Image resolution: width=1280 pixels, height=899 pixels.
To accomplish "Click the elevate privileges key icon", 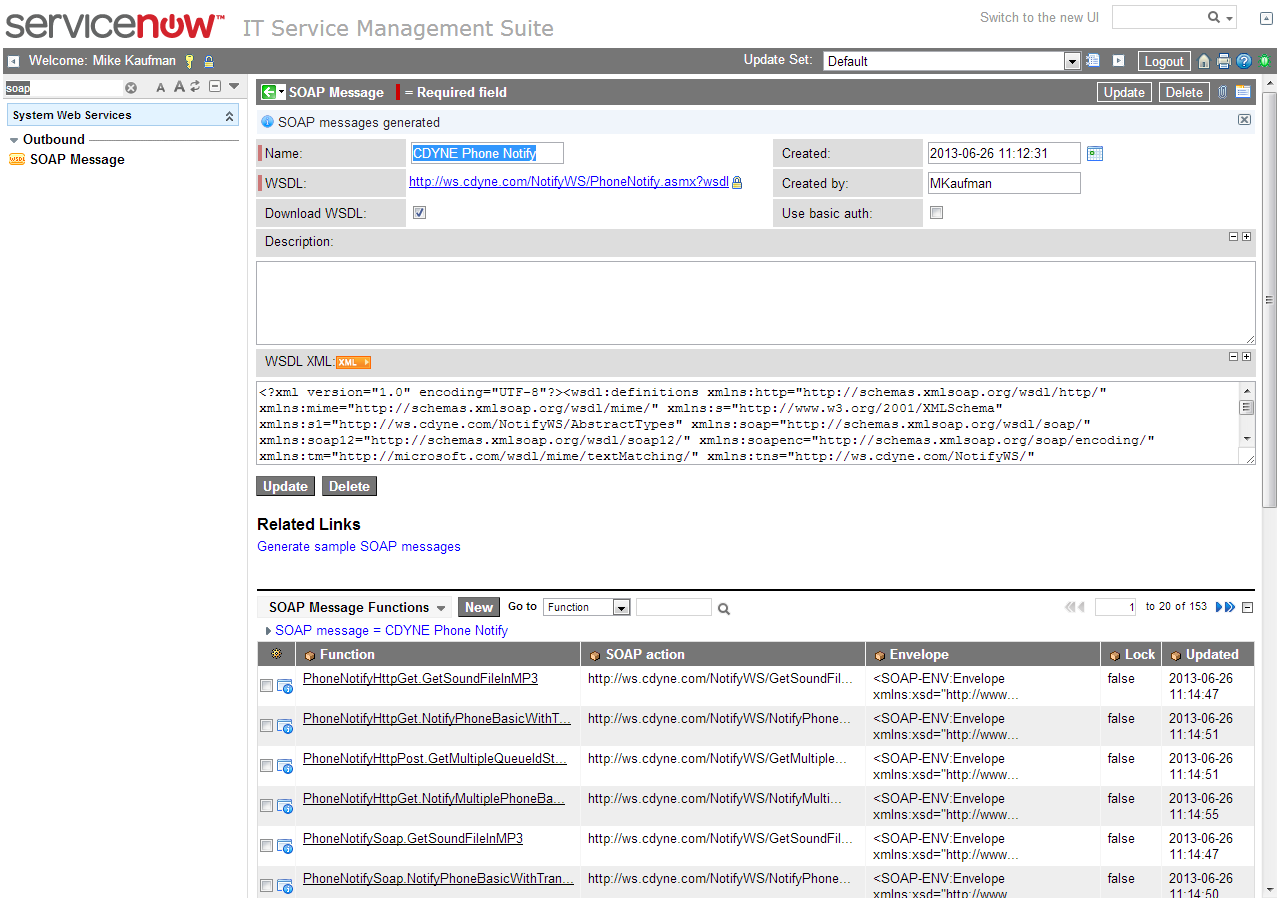I will (189, 61).
